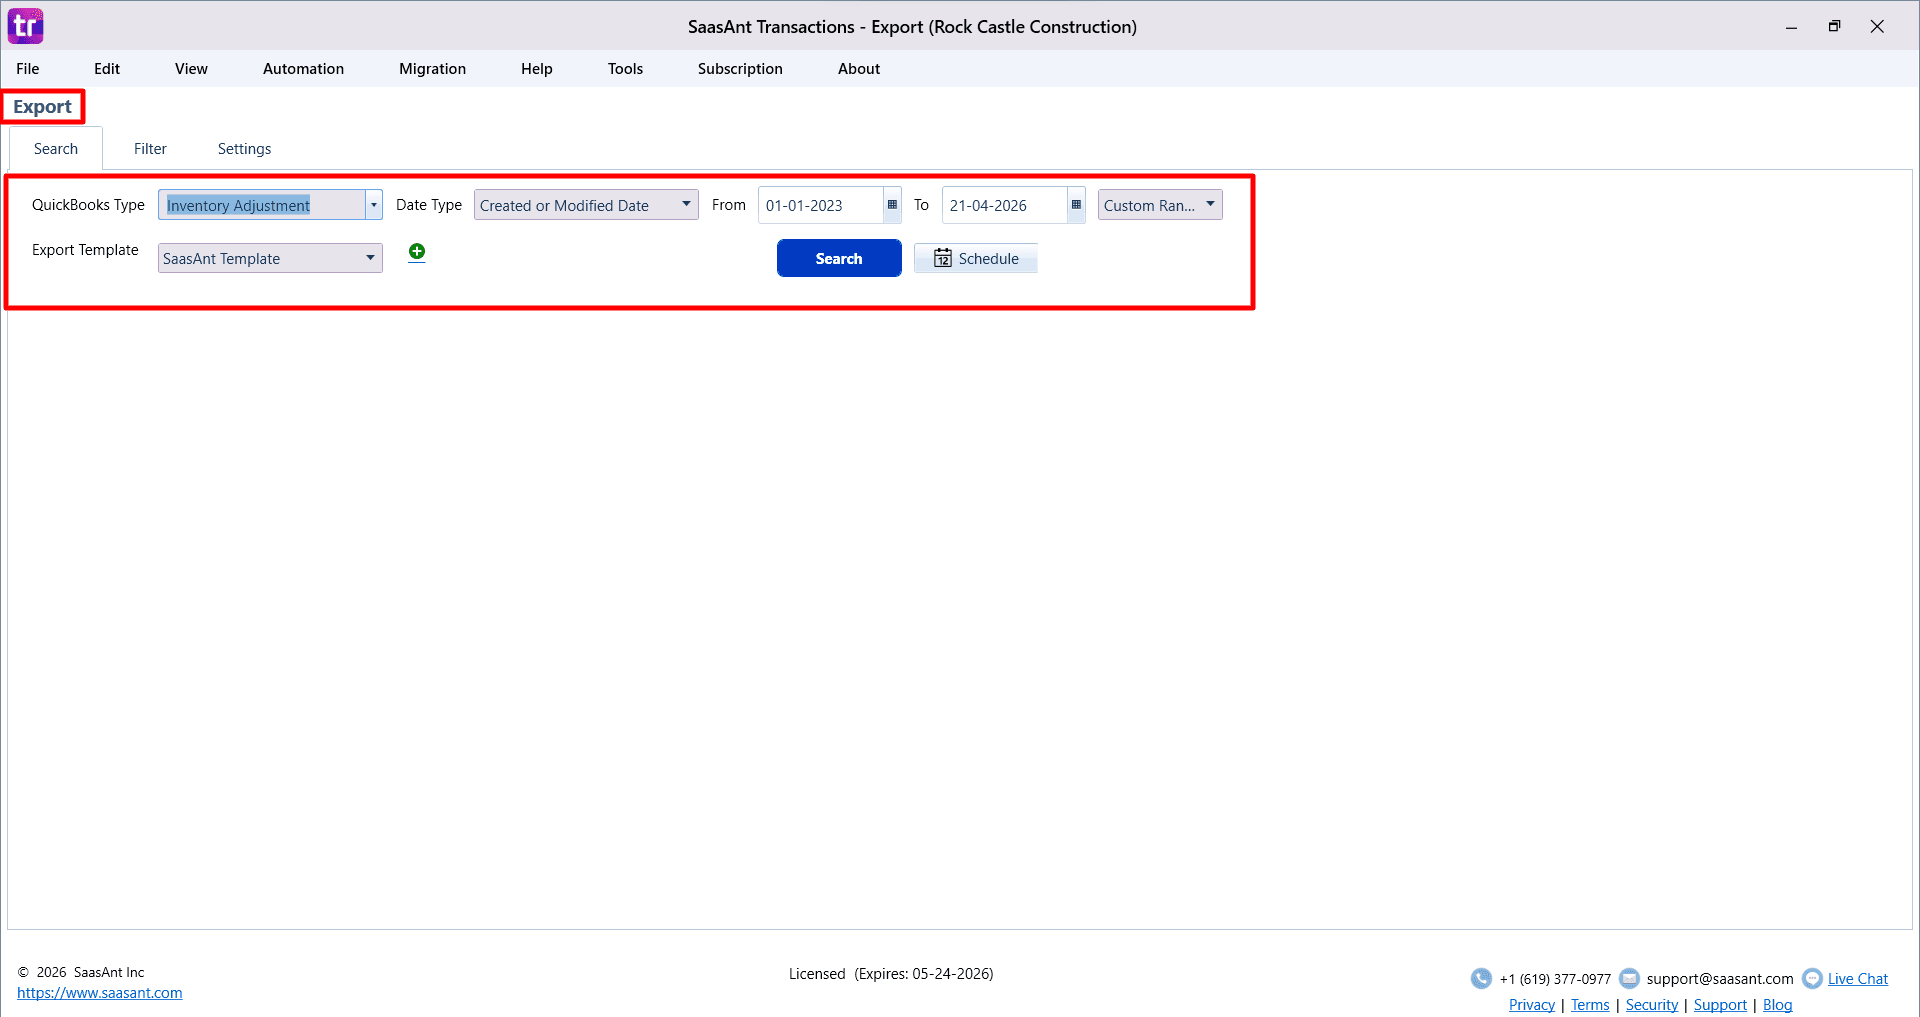Open the Tools menu
1920x1017 pixels.
(625, 68)
